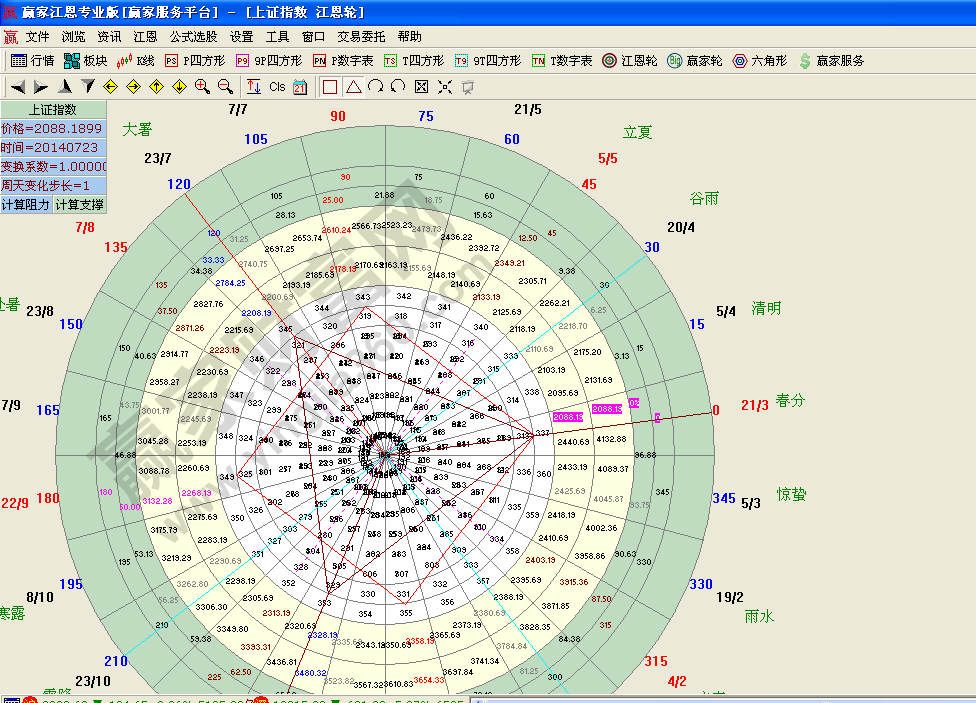This screenshot has width=976, height=703.
Task: Toggle the boxed X overlay button
Action: tap(421, 87)
